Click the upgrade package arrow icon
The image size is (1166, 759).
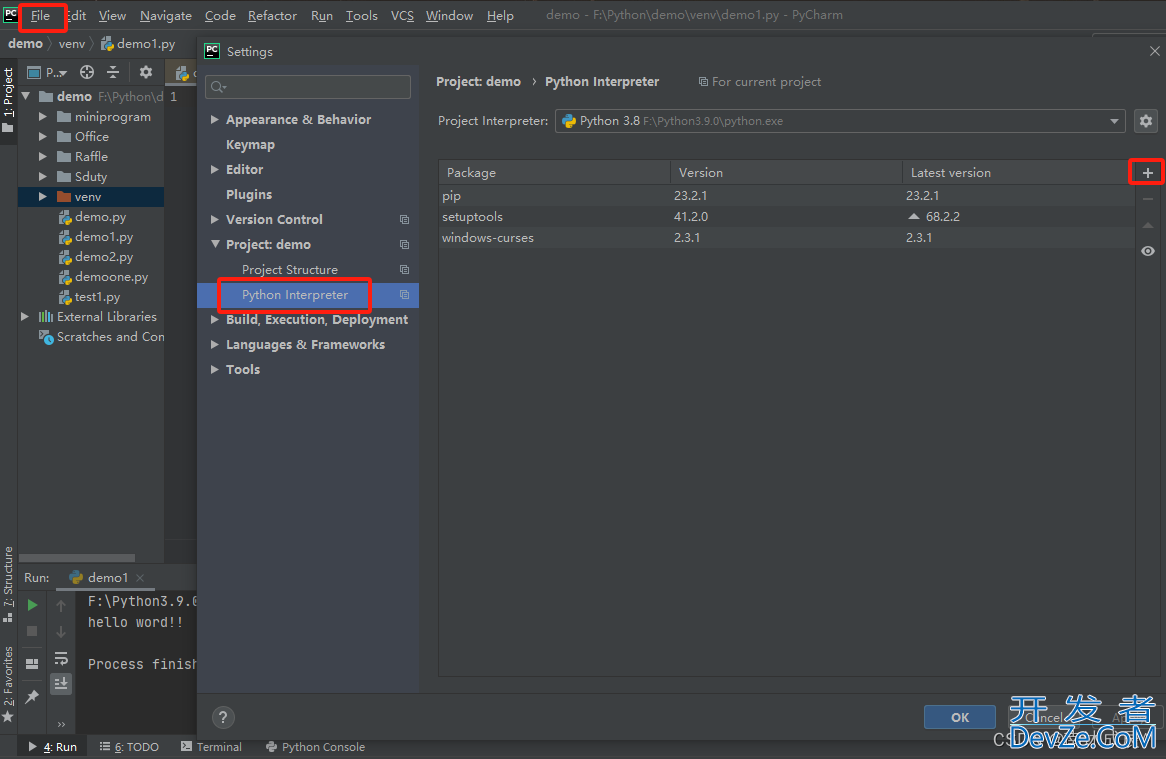pyautogui.click(x=1147, y=225)
